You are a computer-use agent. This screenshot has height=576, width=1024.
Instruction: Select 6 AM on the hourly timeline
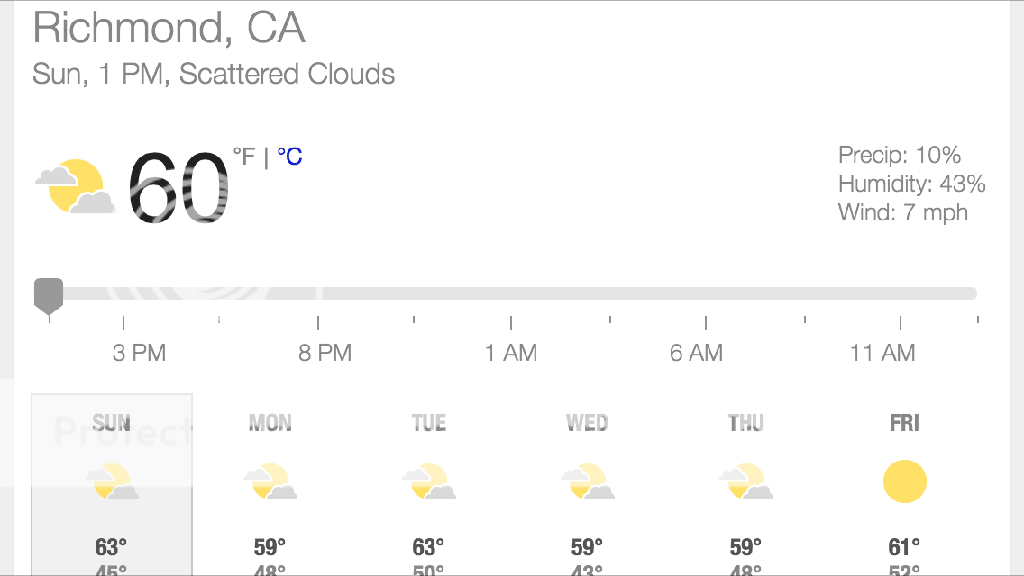(x=696, y=353)
